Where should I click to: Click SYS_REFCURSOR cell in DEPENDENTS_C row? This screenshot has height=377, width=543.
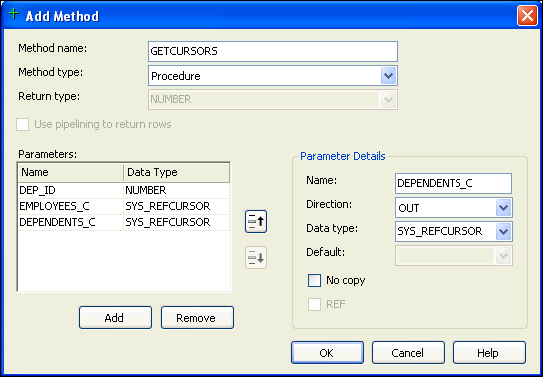(176, 223)
